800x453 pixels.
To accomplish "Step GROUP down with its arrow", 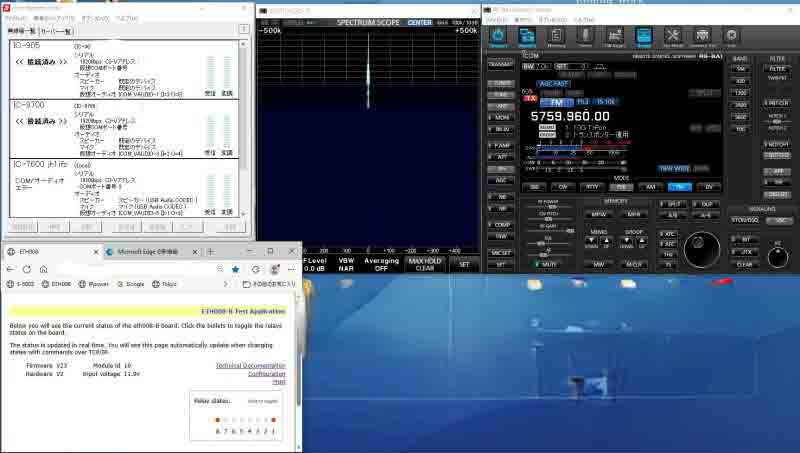I will pyautogui.click(x=627, y=241).
